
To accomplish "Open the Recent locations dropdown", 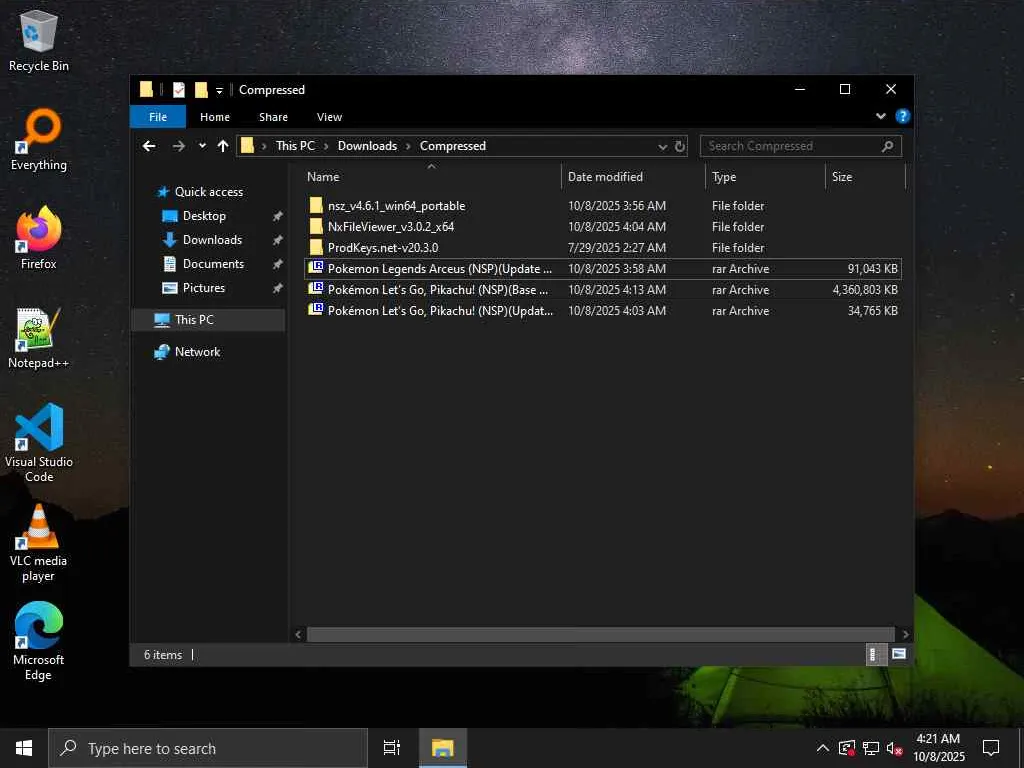I will 202,146.
